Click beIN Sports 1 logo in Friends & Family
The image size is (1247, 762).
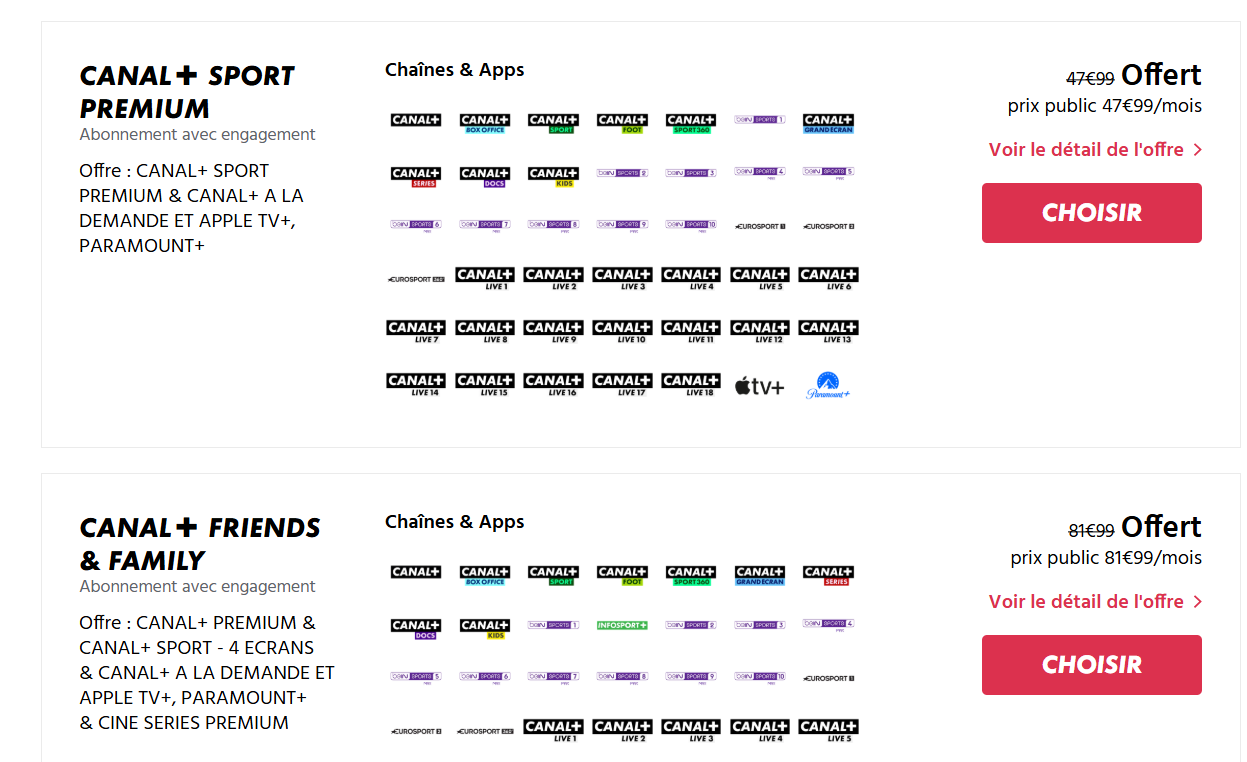[x=553, y=625]
